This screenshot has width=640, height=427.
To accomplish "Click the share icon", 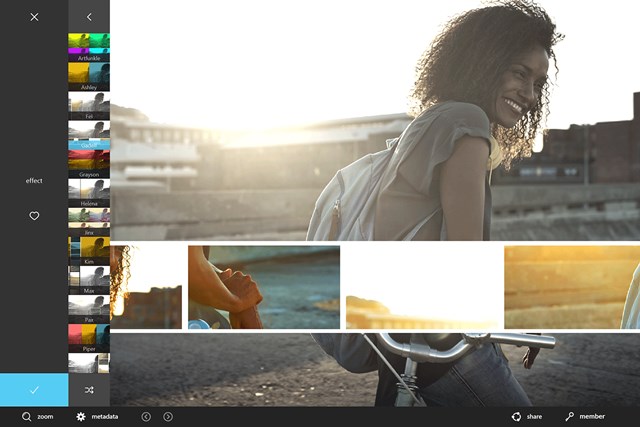I will 516,416.
